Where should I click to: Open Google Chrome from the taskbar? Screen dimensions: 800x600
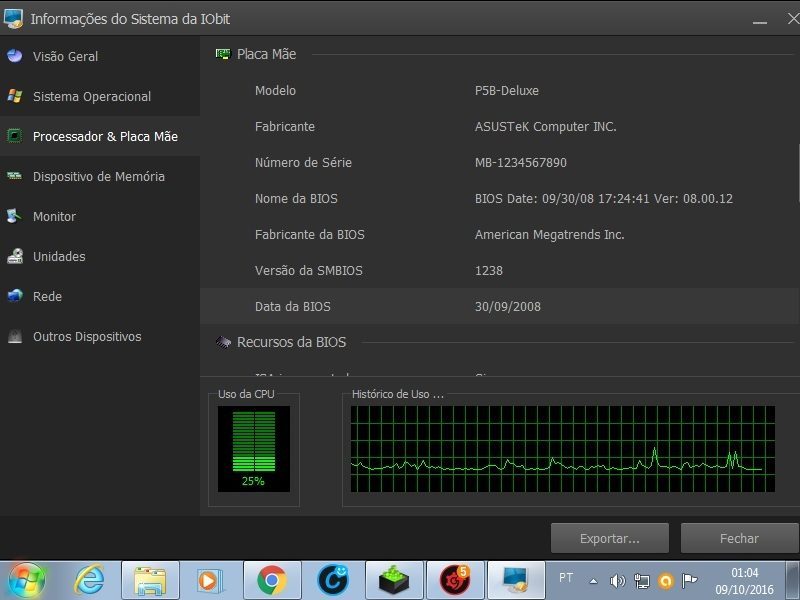click(271, 580)
